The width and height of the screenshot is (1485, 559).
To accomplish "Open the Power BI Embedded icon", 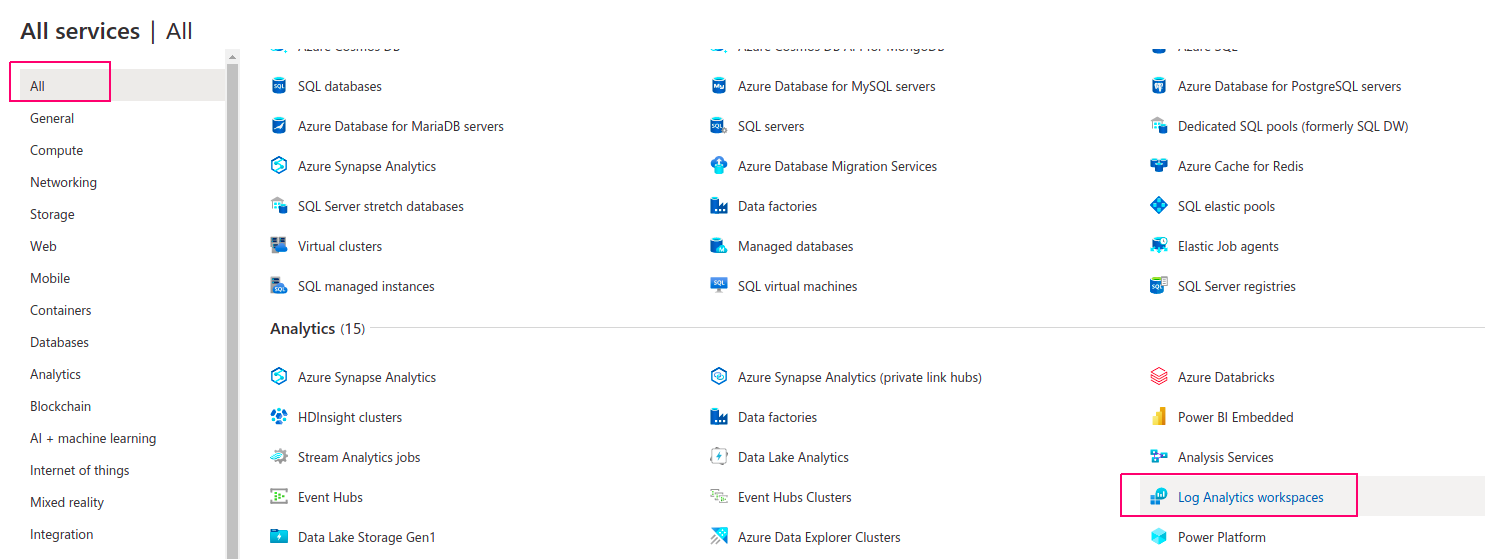I will point(1159,417).
